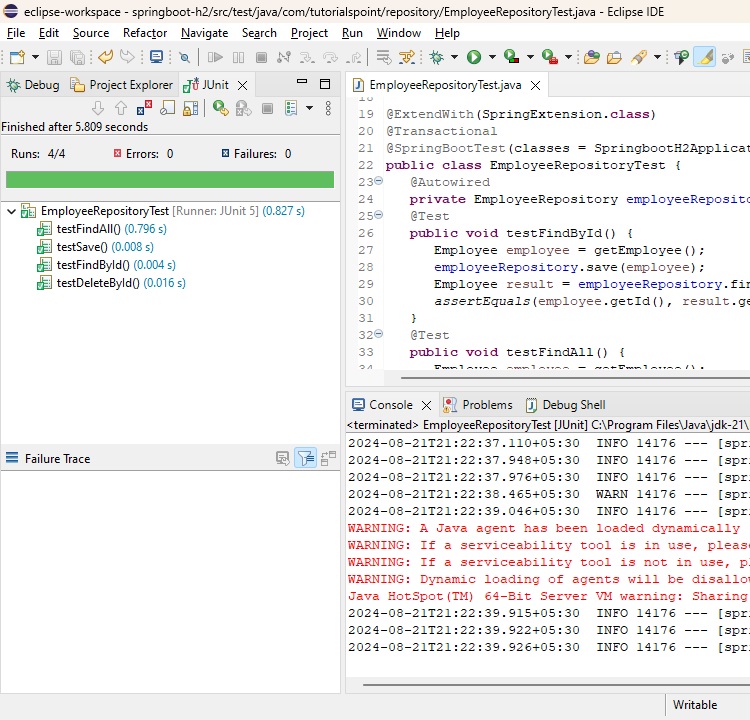This screenshot has height=720, width=750.
Task: Click the Rerun Test icon in JUnit view
Action: click(x=219, y=108)
